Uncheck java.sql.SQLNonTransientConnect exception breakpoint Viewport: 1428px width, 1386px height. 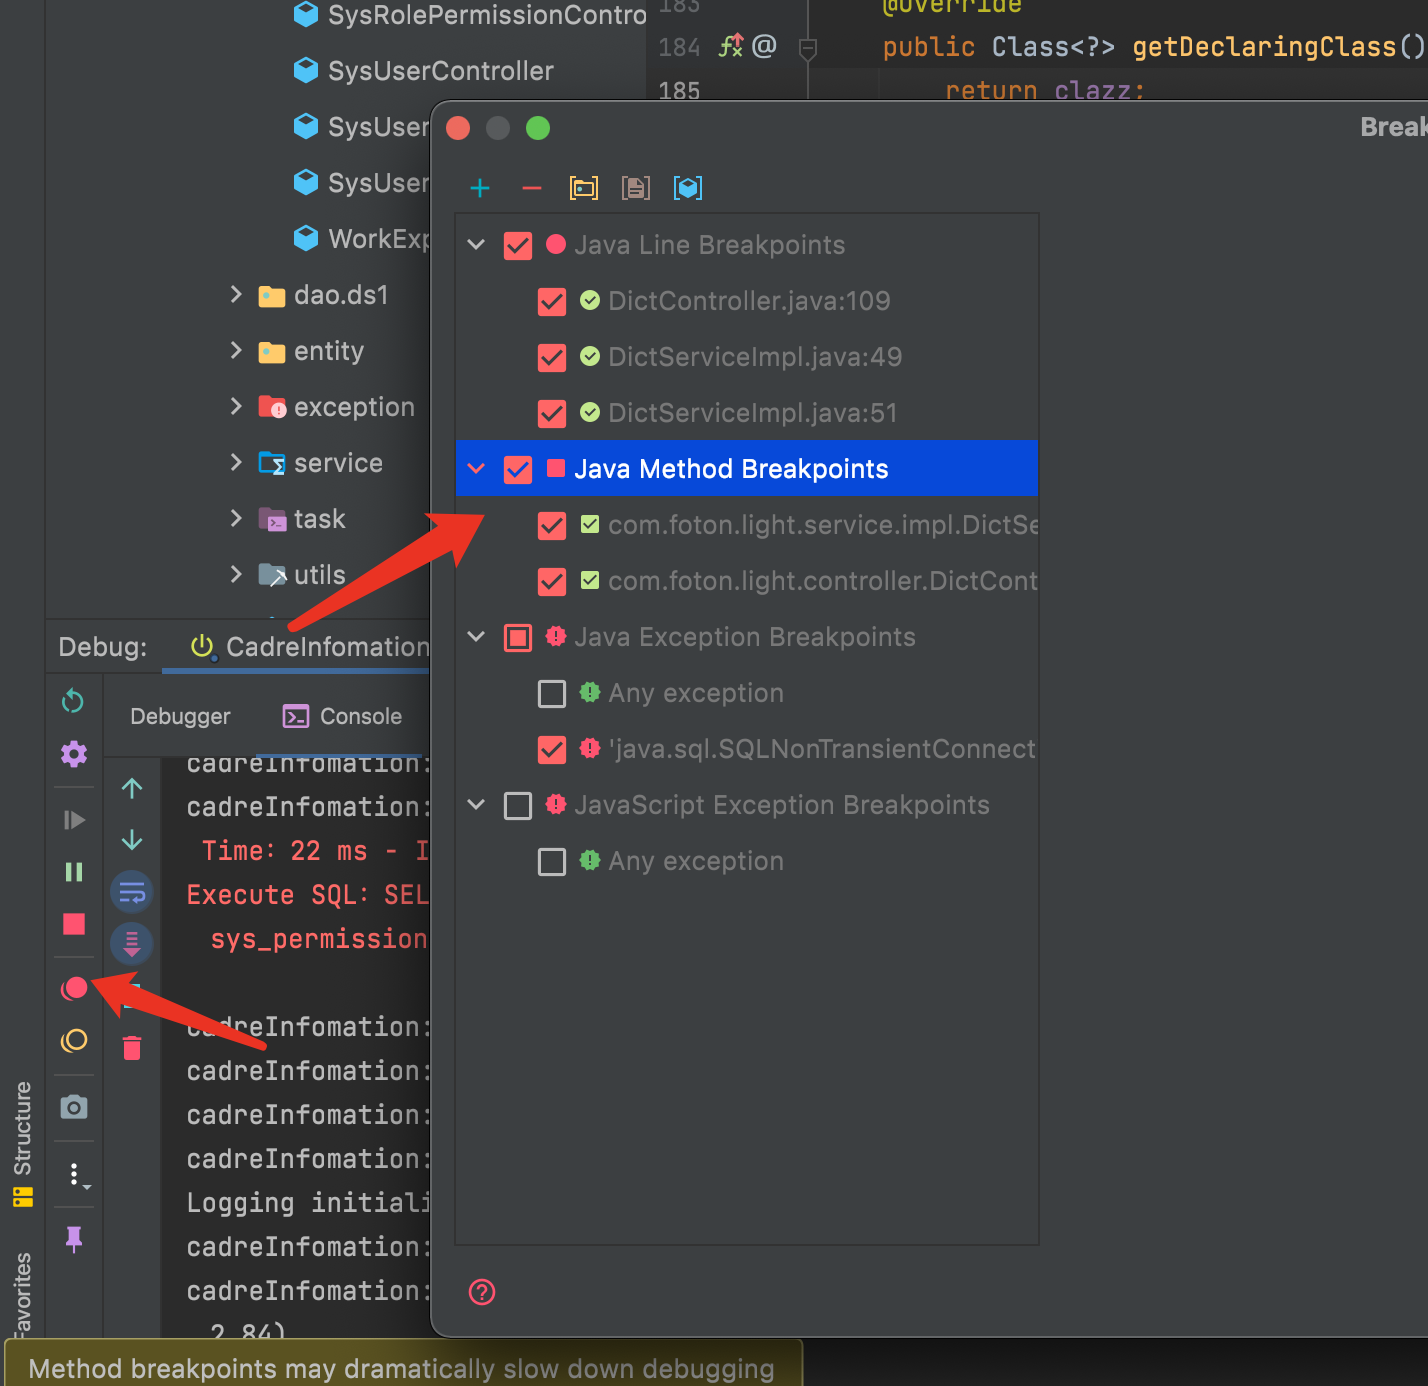(552, 749)
